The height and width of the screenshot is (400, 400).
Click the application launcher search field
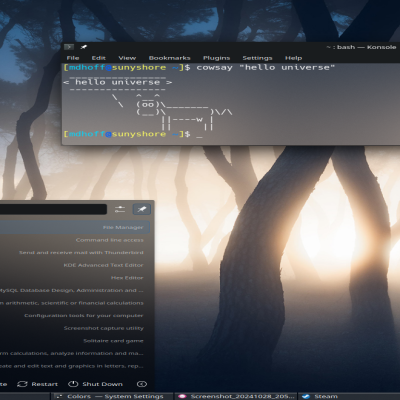coord(53,209)
